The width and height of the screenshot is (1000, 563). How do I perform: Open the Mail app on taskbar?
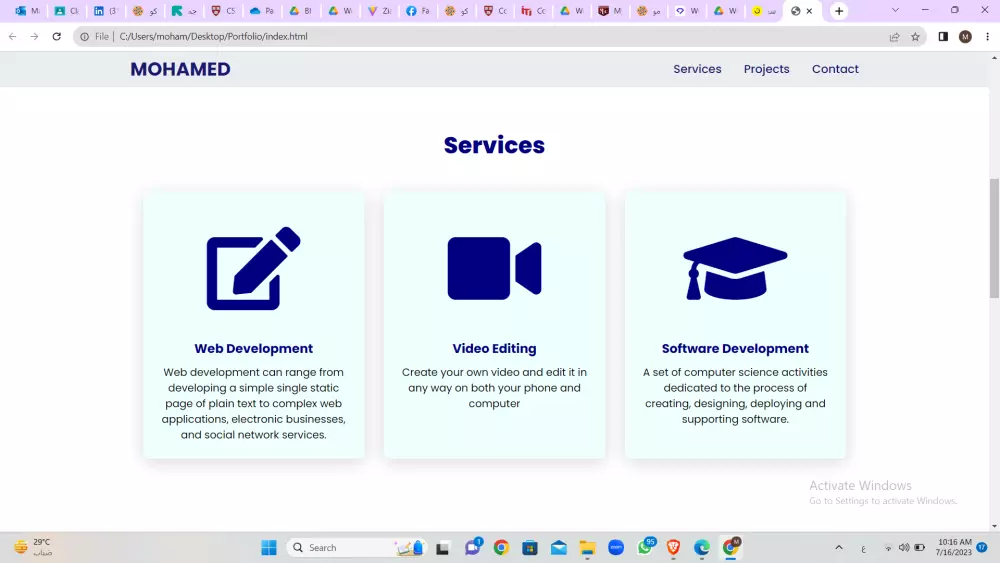(x=559, y=547)
